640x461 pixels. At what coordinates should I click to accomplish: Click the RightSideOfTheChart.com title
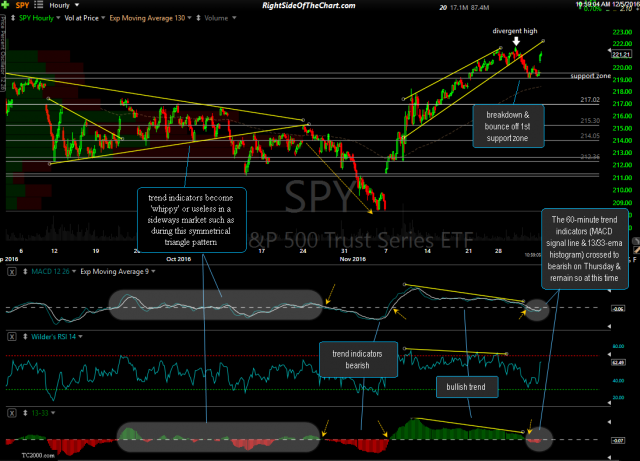[309, 6]
